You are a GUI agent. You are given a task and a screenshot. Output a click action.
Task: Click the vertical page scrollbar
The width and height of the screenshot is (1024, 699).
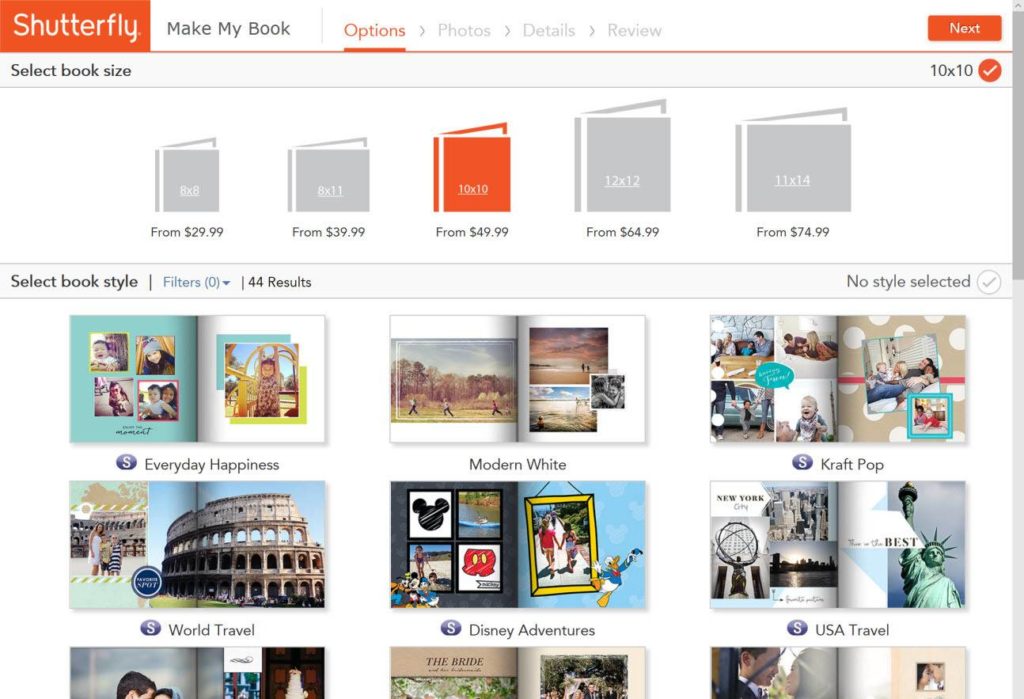point(1017,200)
